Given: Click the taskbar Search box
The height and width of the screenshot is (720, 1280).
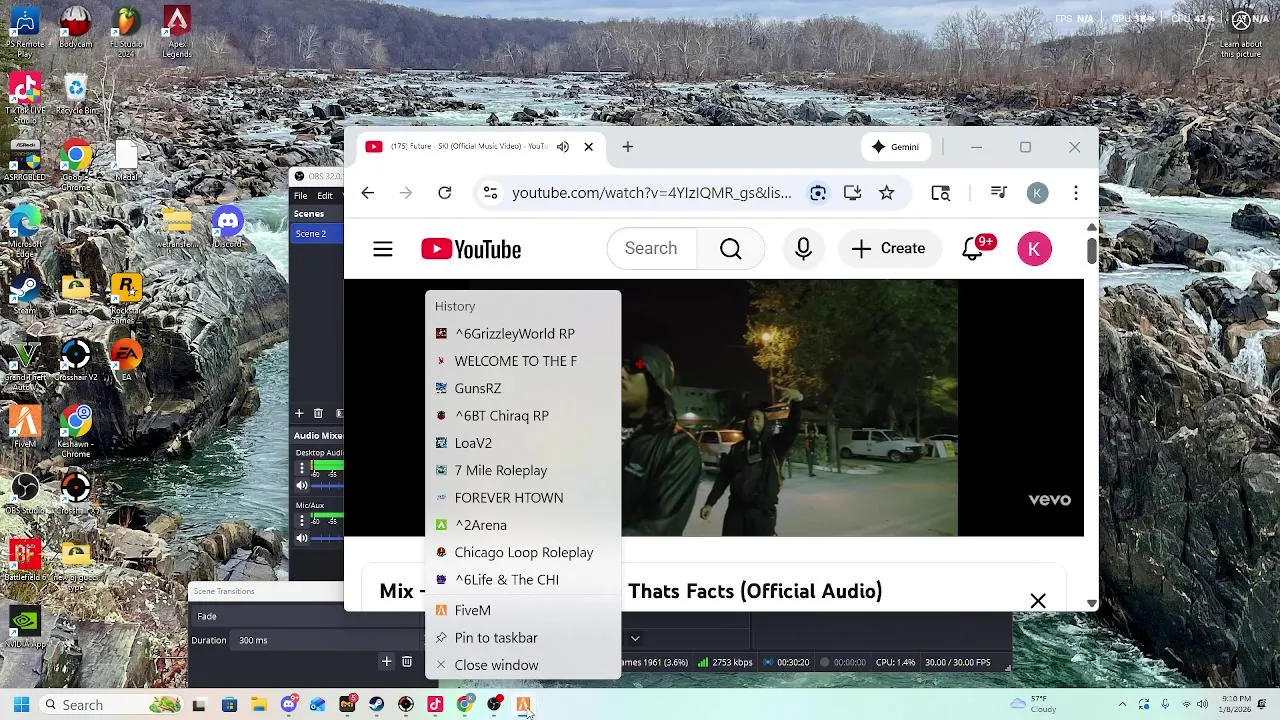Looking at the screenshot, I should click(x=112, y=705).
